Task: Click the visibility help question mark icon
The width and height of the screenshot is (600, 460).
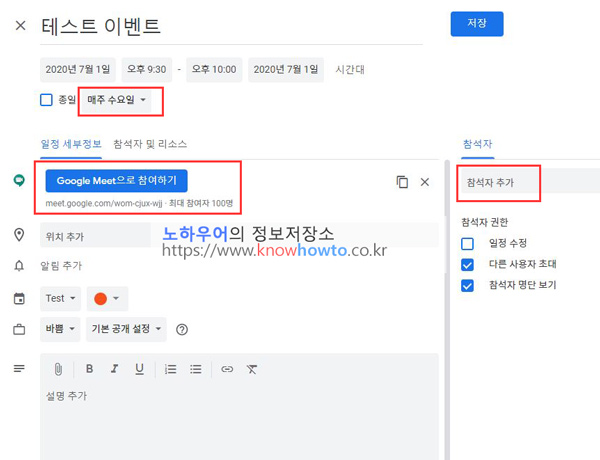Action: click(182, 330)
